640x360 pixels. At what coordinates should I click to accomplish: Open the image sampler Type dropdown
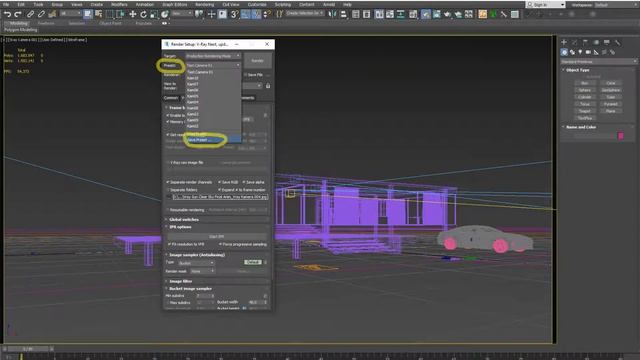pos(196,263)
